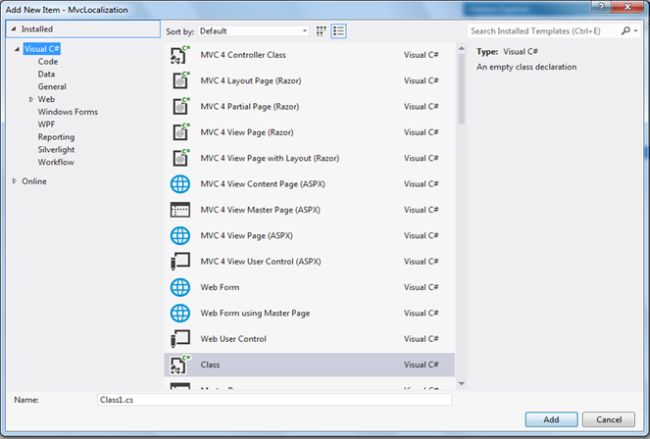Viewport: 650px width, 439px height.
Task: Click the View User Control (ASPX) icon
Action: 180,262
